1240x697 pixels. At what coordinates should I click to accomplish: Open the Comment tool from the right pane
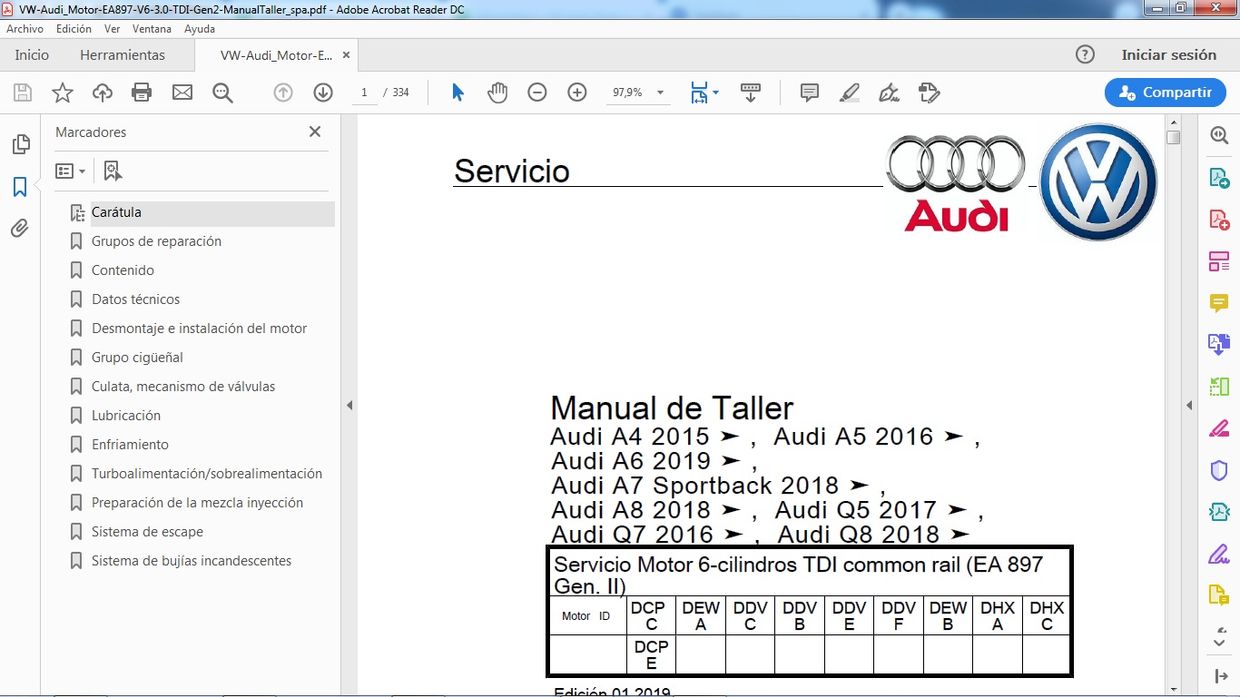(x=1218, y=303)
